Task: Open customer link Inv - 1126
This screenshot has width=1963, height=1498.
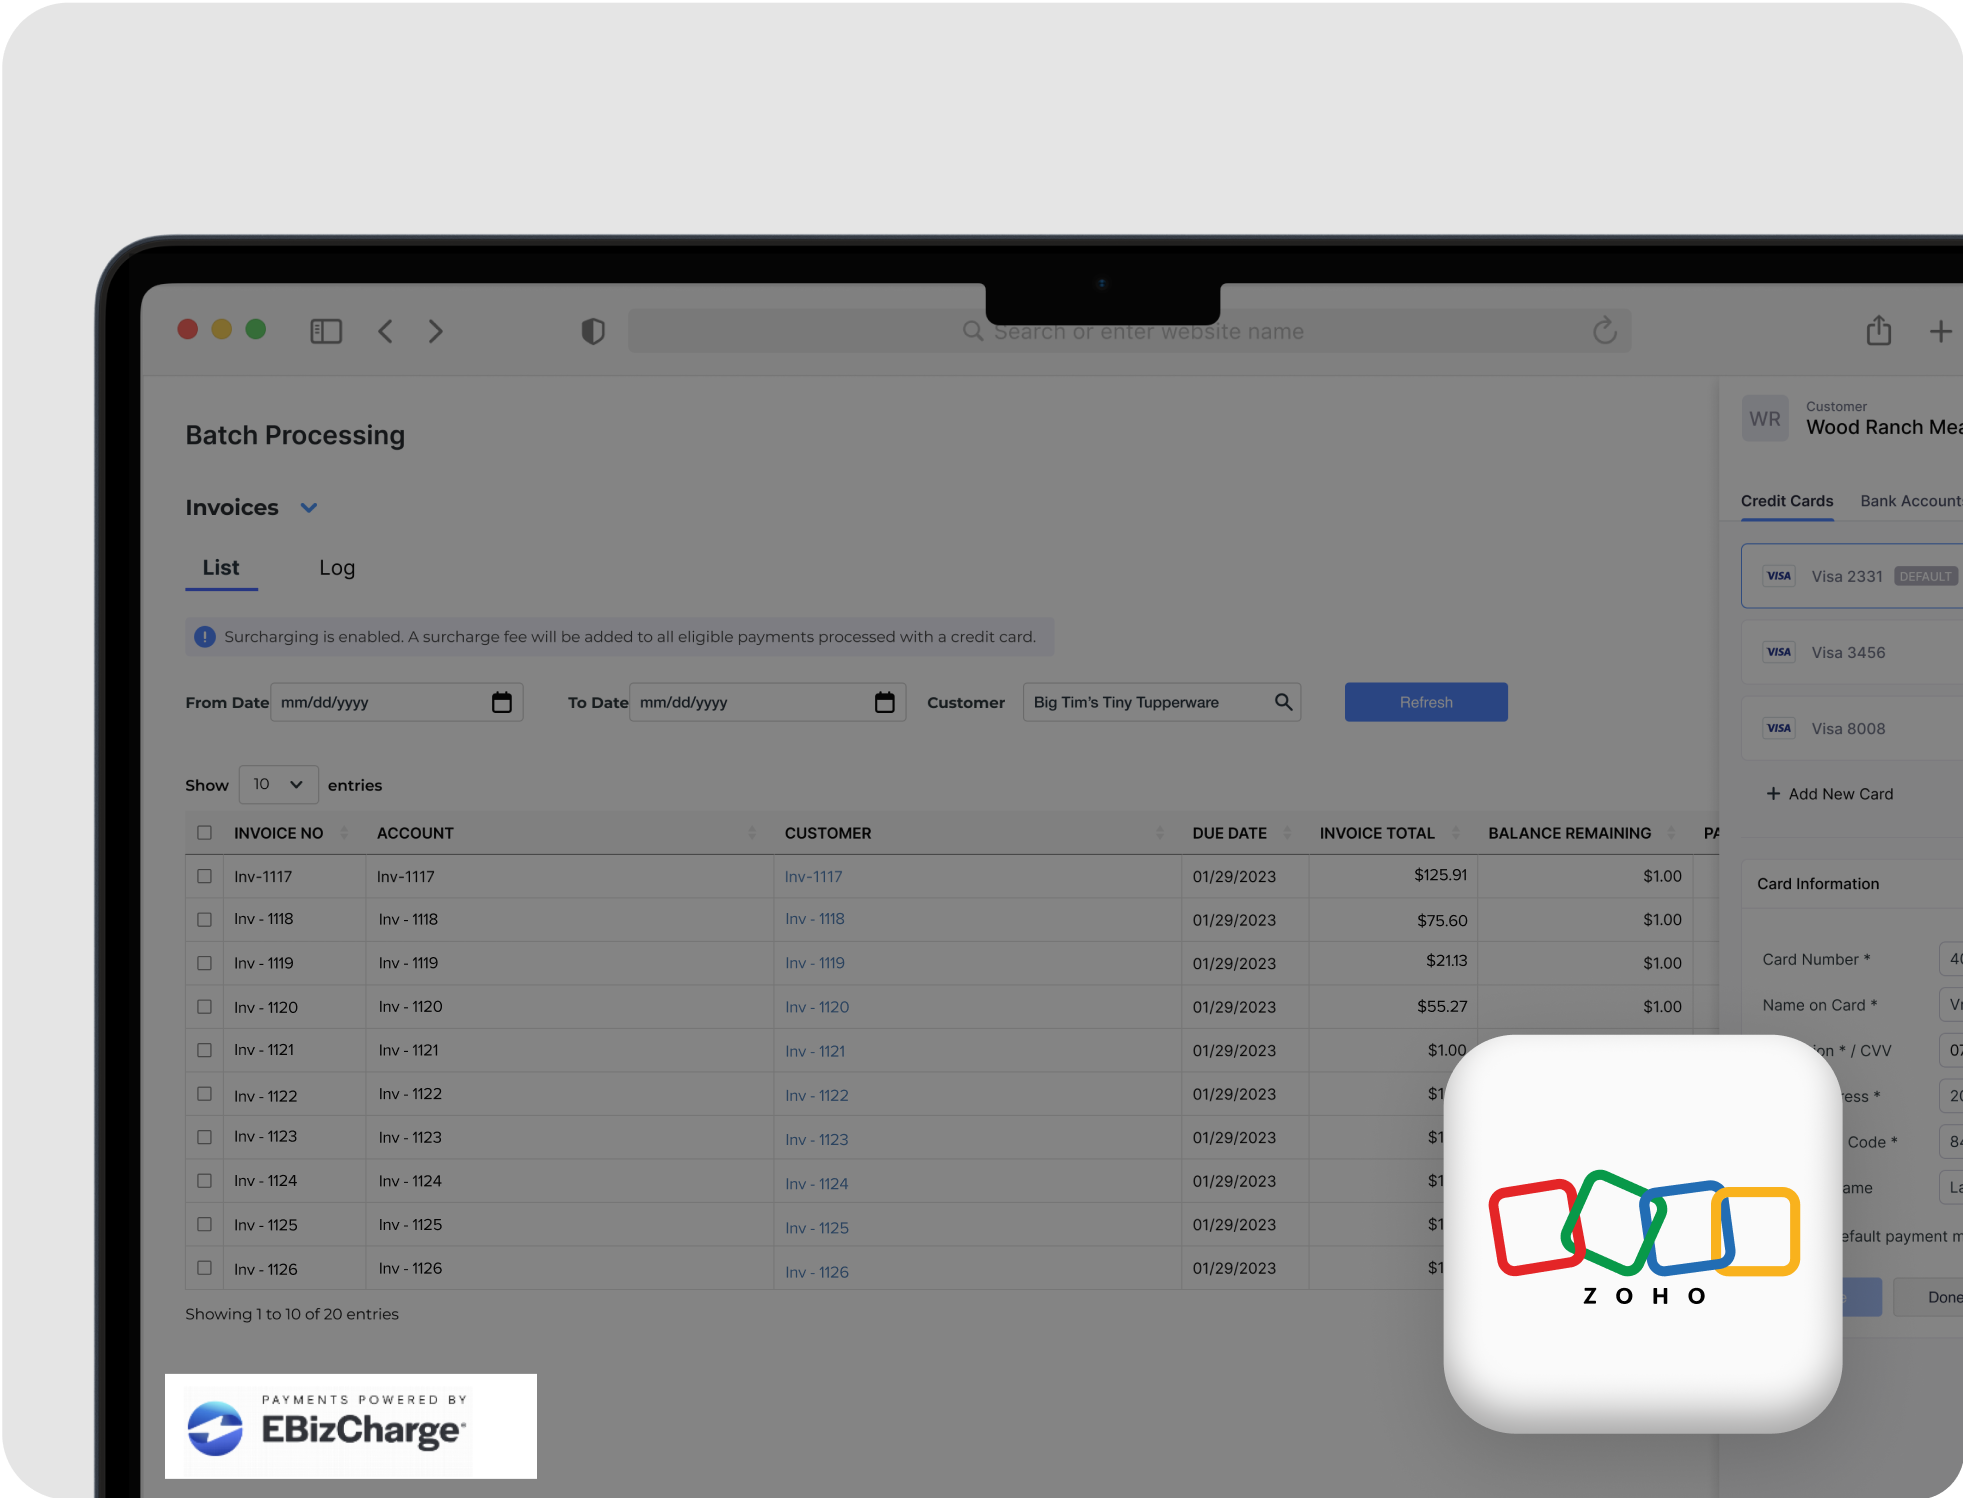Action: click(817, 1272)
